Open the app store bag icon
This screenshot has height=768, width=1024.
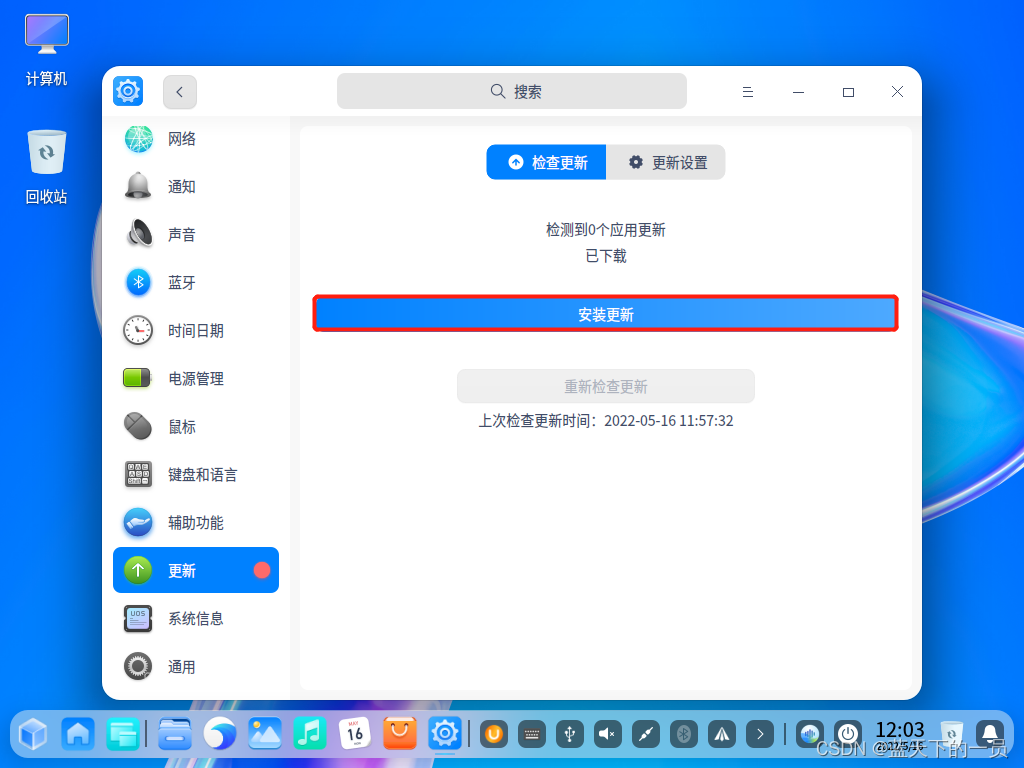coord(400,734)
